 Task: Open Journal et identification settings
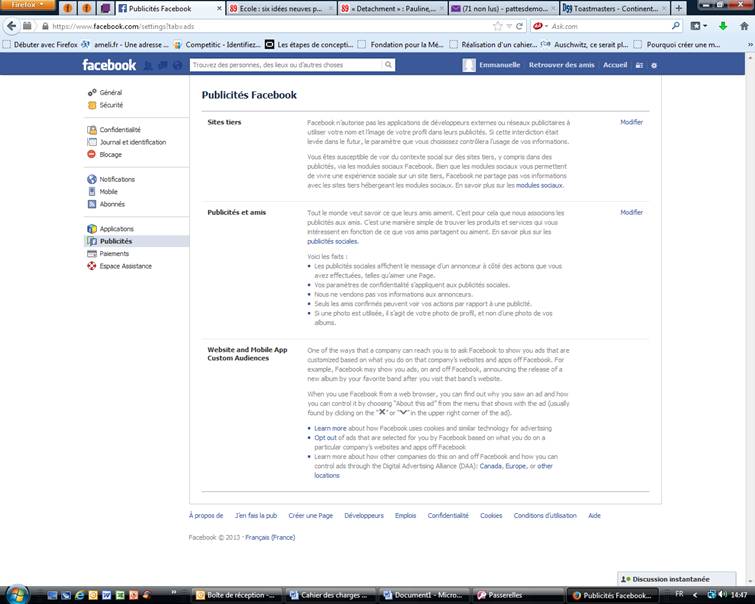point(132,142)
